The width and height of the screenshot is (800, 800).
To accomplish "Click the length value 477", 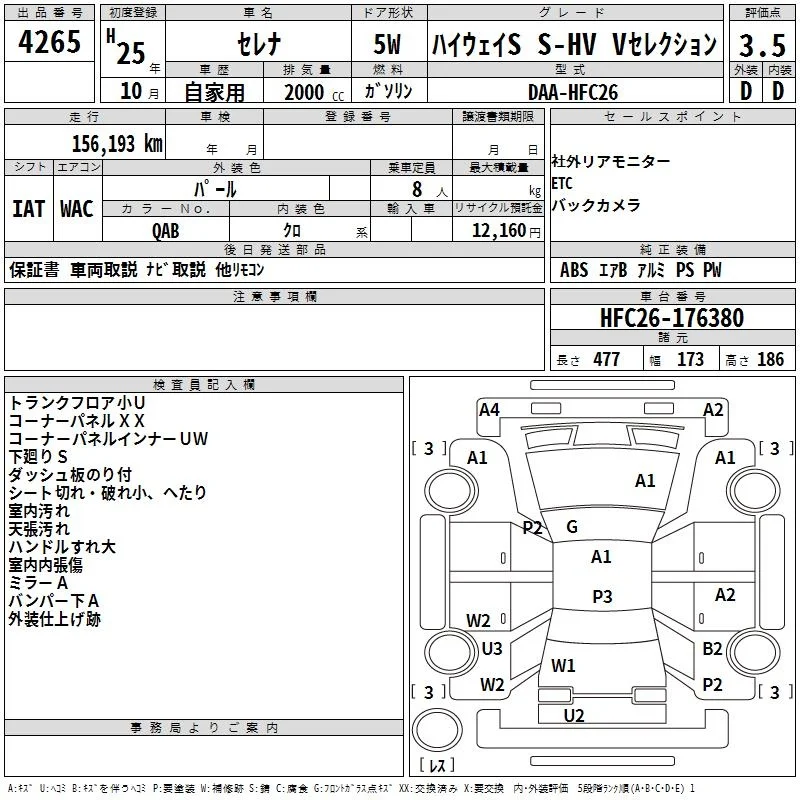I will coord(607,359).
